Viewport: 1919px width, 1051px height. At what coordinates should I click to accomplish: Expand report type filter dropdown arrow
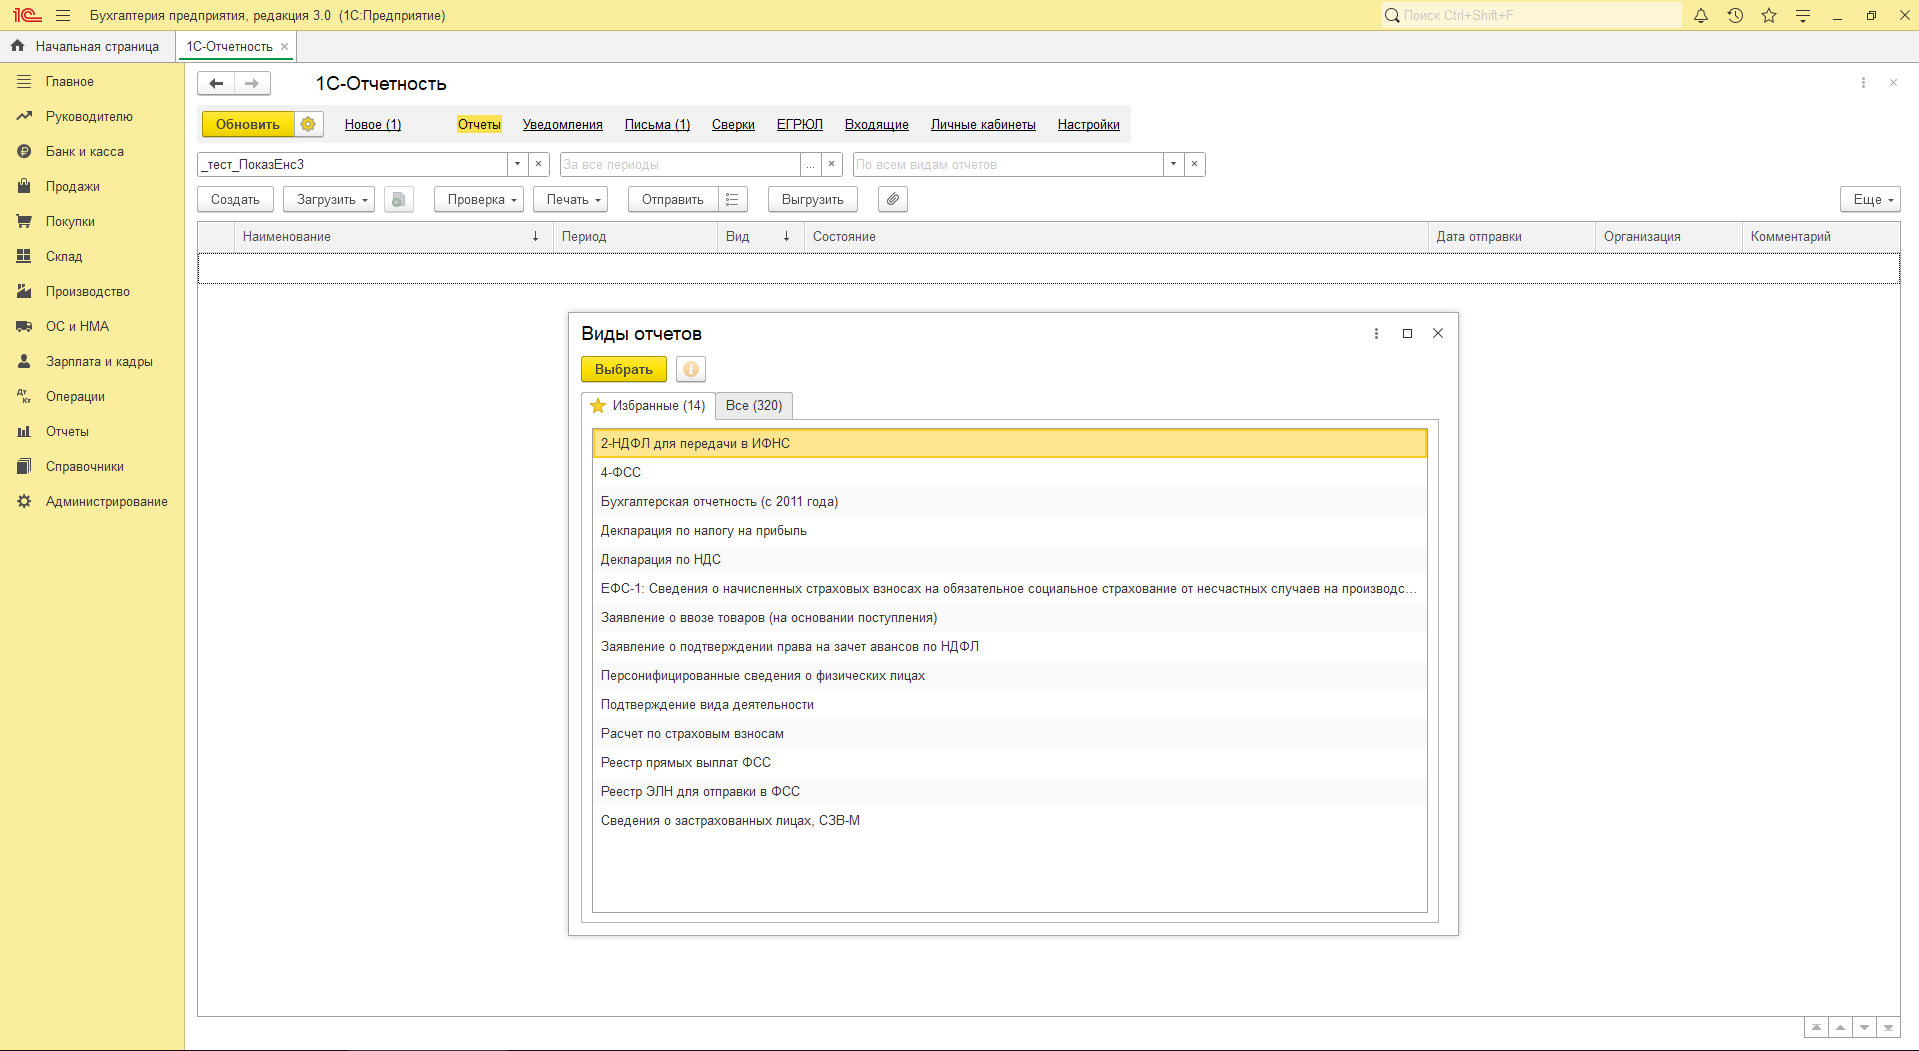tap(1173, 164)
